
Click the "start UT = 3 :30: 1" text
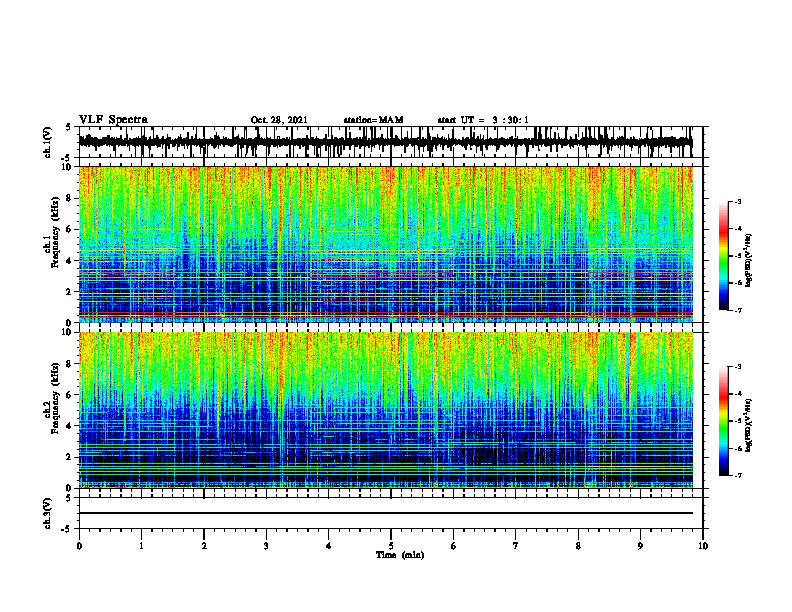click(483, 120)
